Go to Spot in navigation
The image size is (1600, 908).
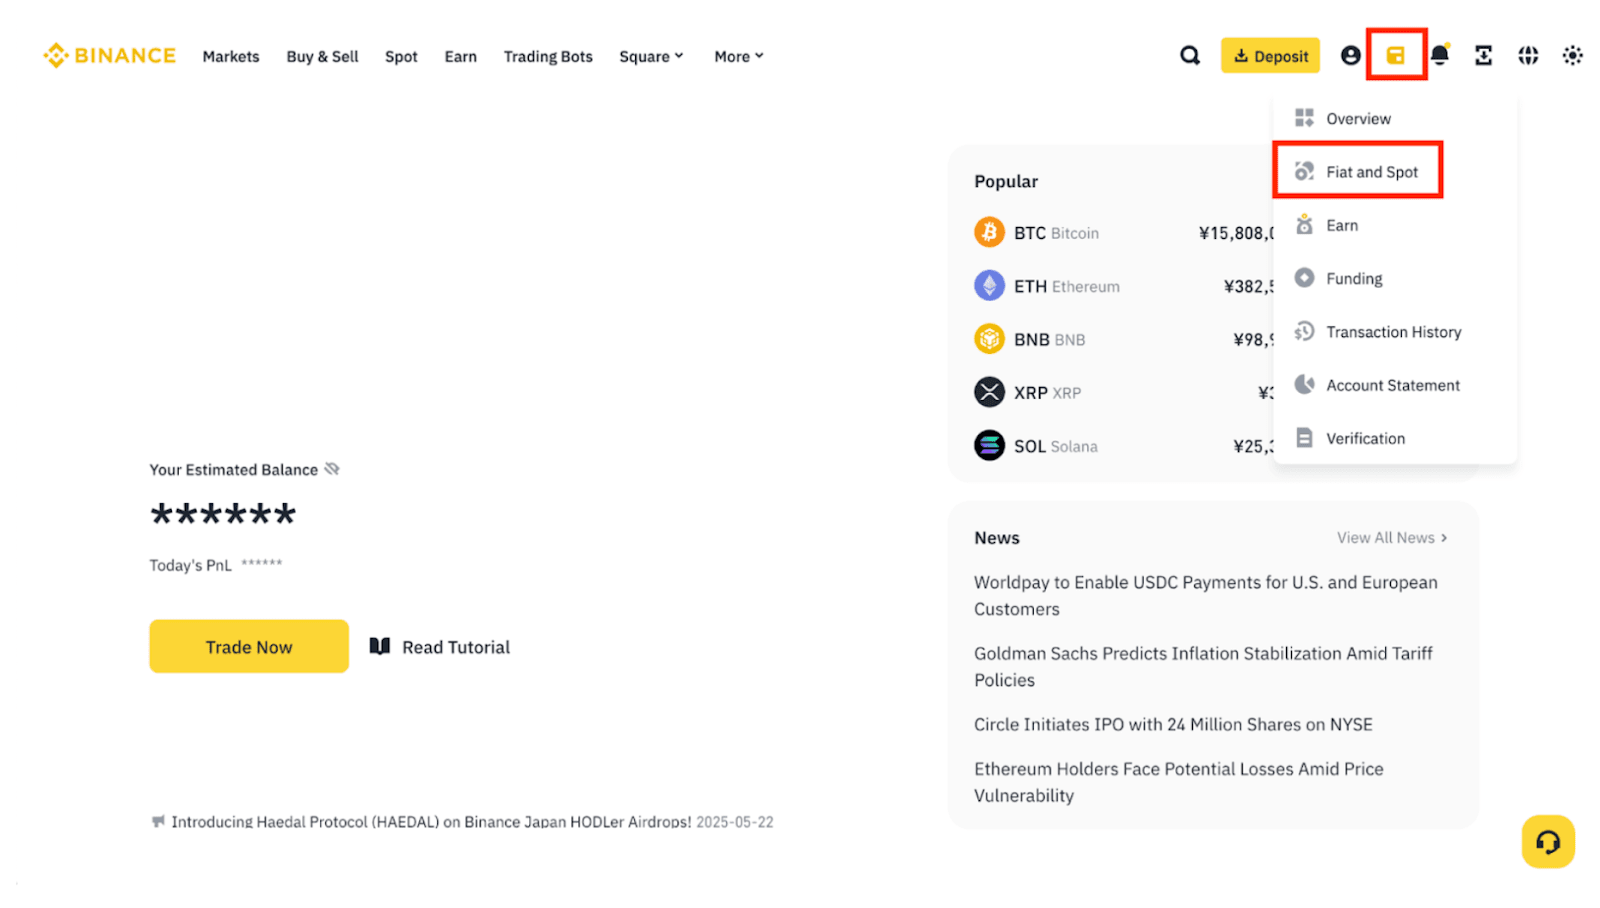tap(401, 57)
